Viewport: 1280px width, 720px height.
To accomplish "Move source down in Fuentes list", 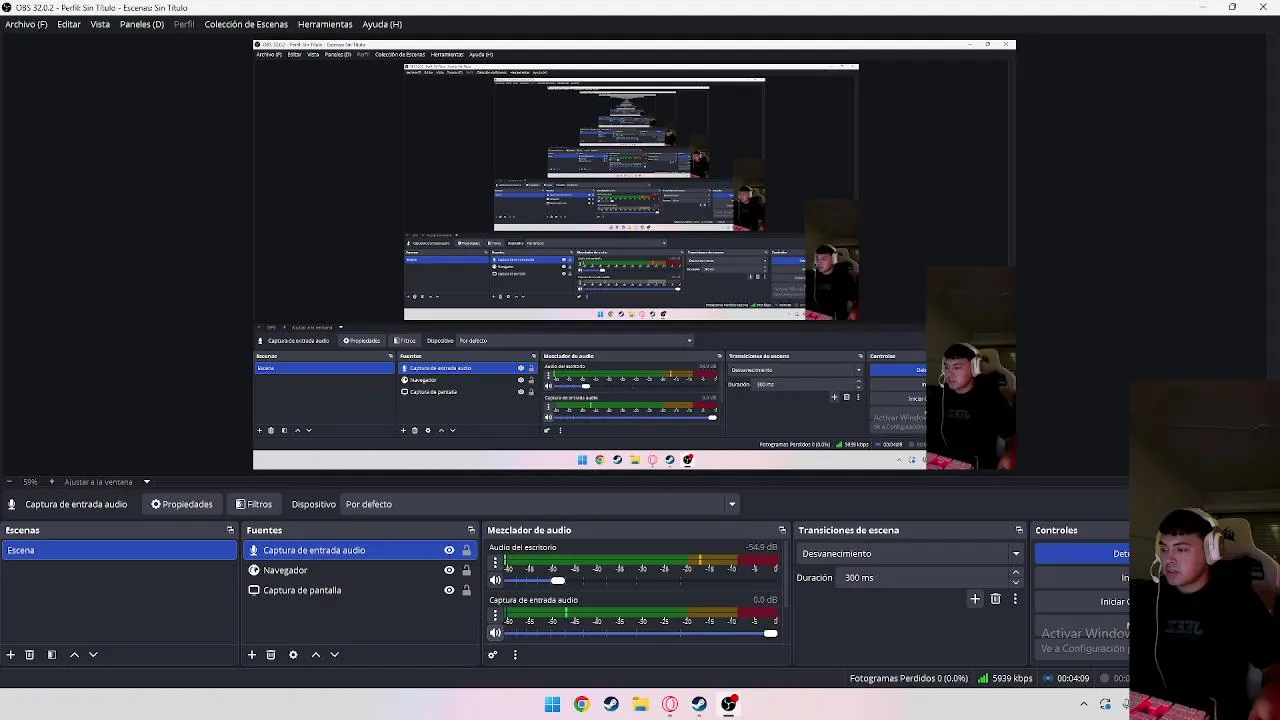I will pyautogui.click(x=335, y=655).
